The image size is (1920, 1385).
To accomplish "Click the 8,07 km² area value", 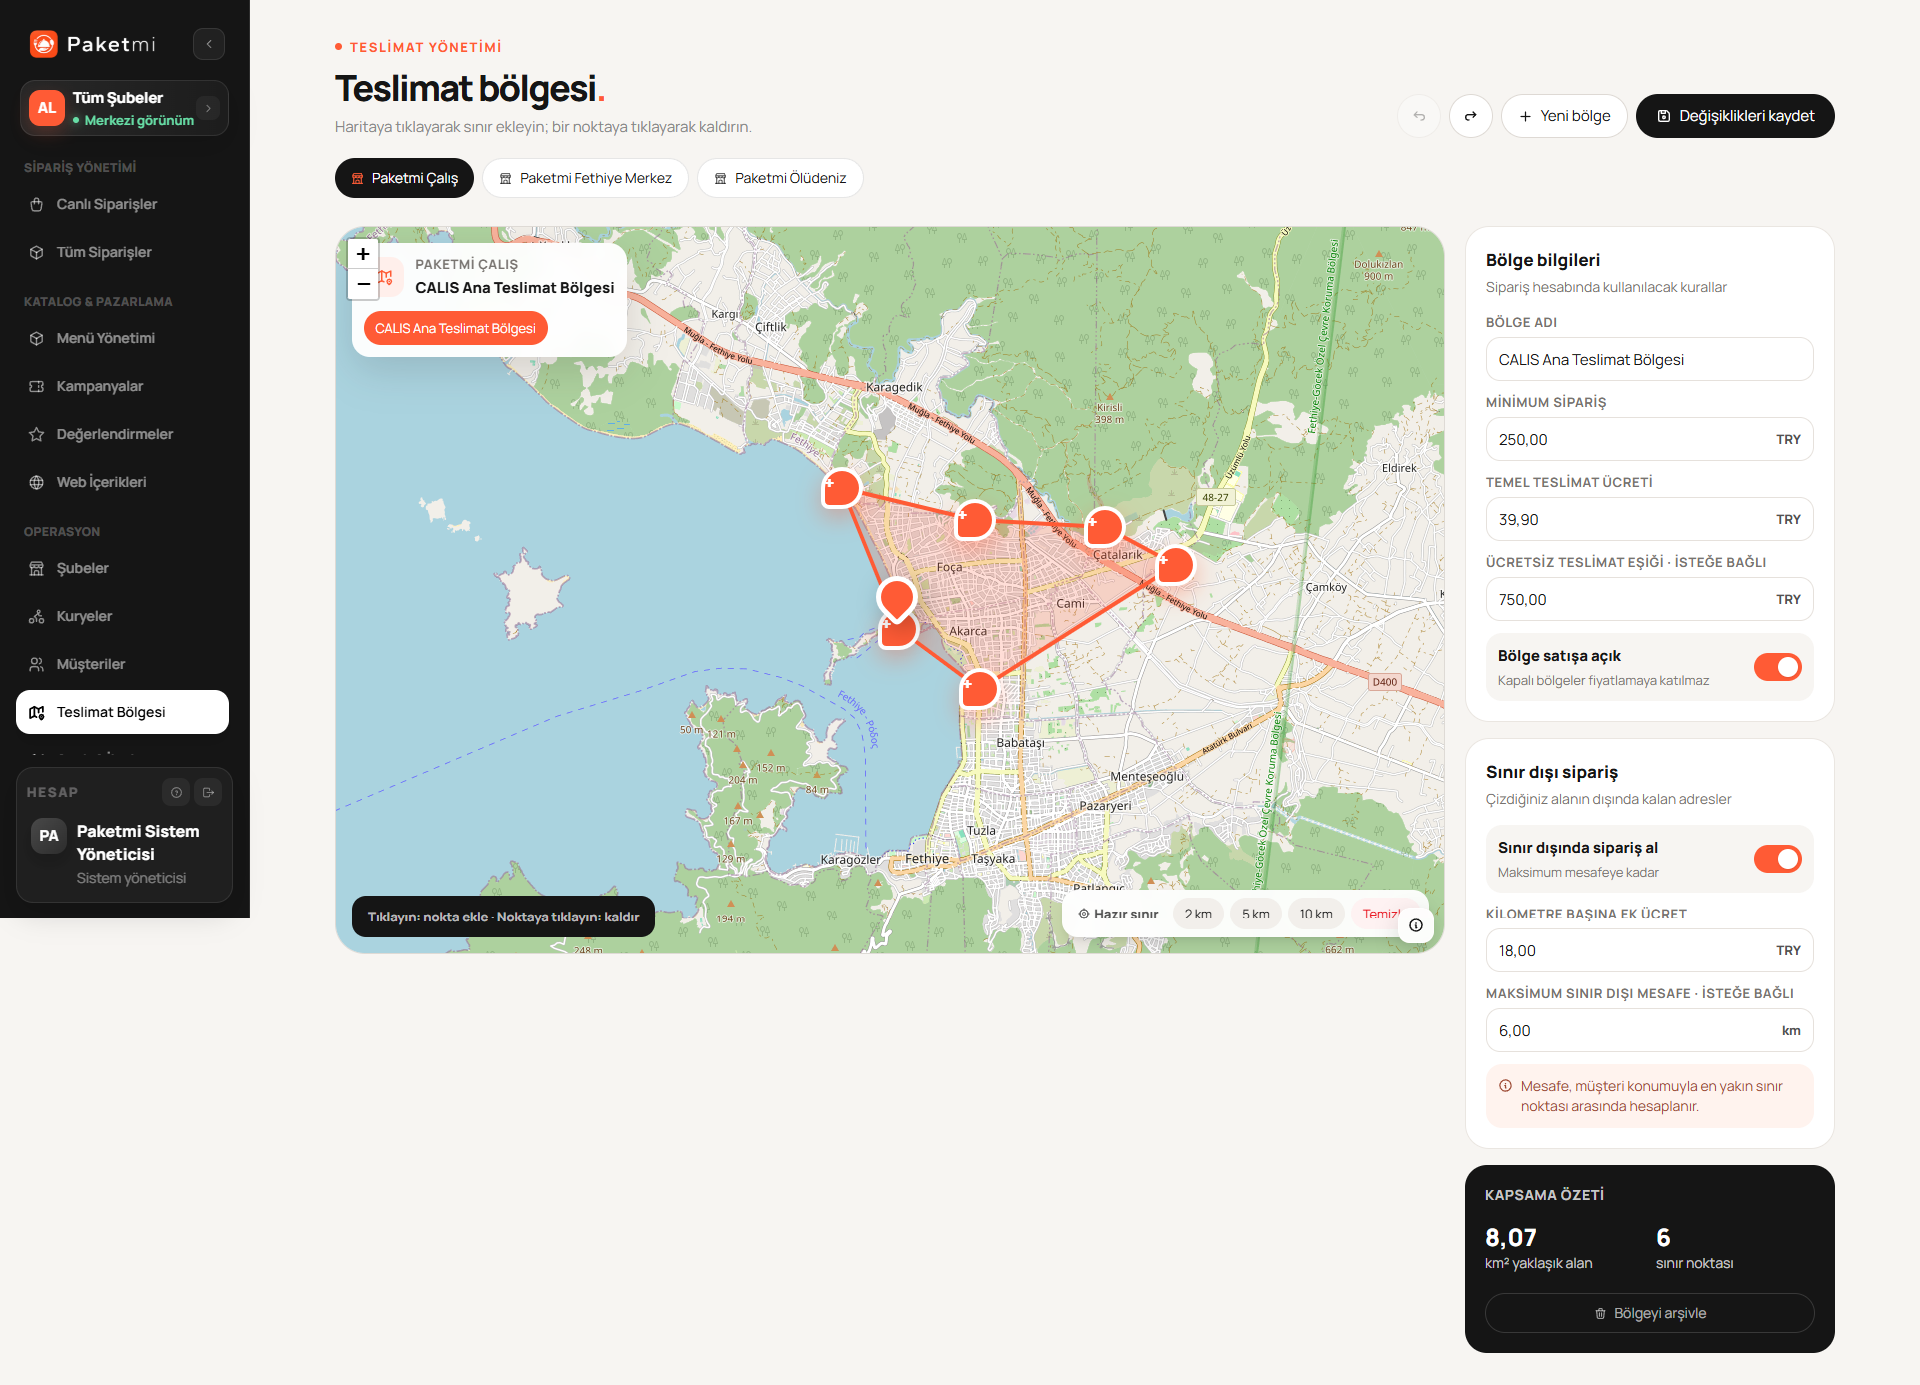I will coord(1510,1237).
